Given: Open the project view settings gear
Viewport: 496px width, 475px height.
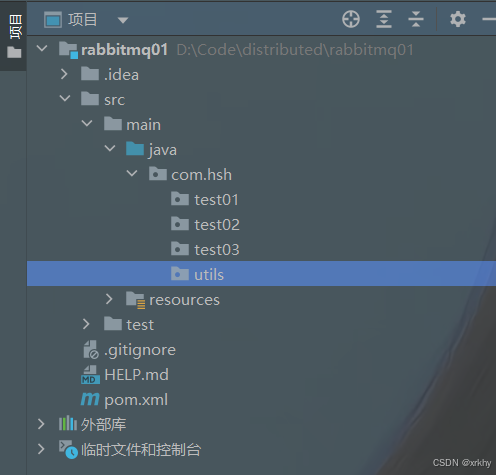Looking at the screenshot, I should click(458, 19).
